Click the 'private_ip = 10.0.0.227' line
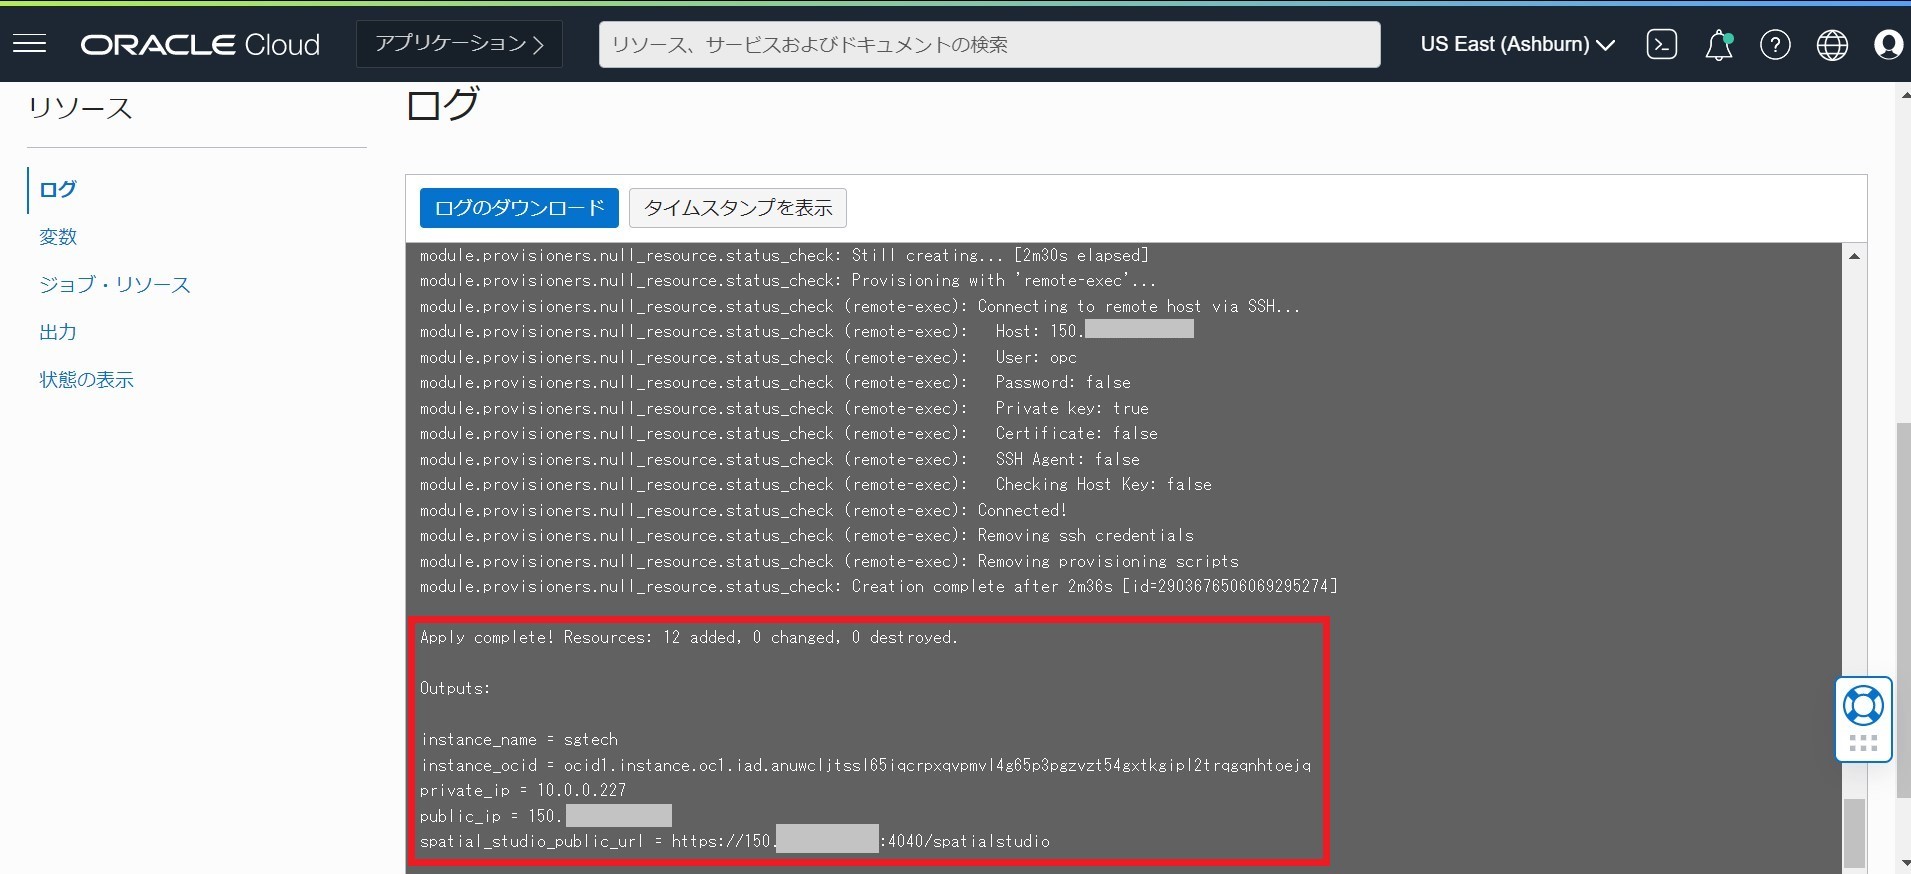Viewport: 1911px width, 874px height. click(x=523, y=790)
